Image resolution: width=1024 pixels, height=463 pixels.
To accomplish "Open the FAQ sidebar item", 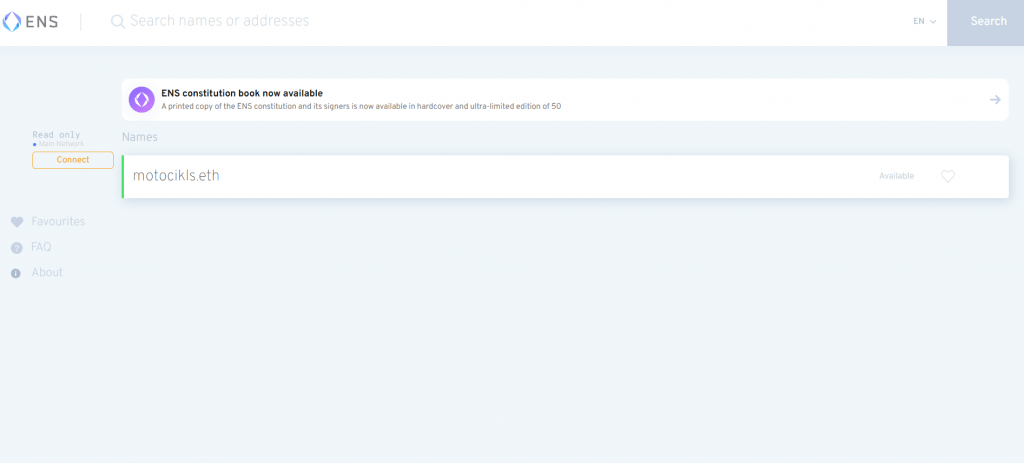I will [41, 247].
